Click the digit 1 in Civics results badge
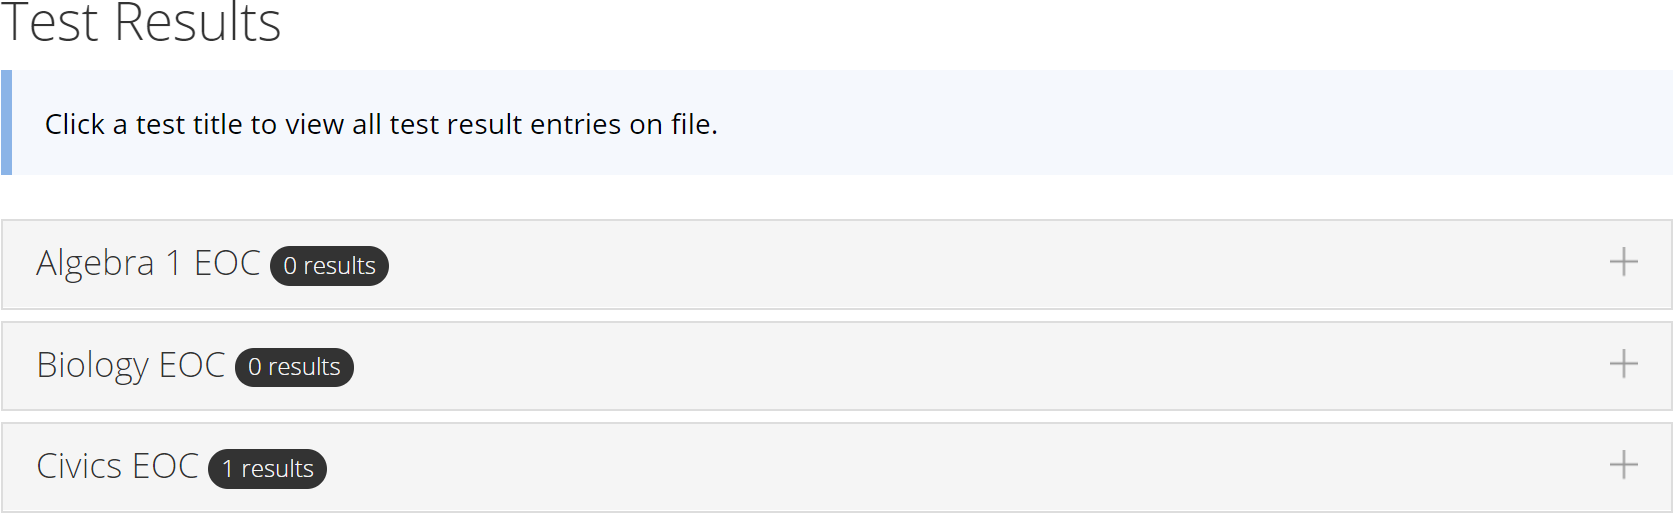The width and height of the screenshot is (1676, 517). [228, 469]
